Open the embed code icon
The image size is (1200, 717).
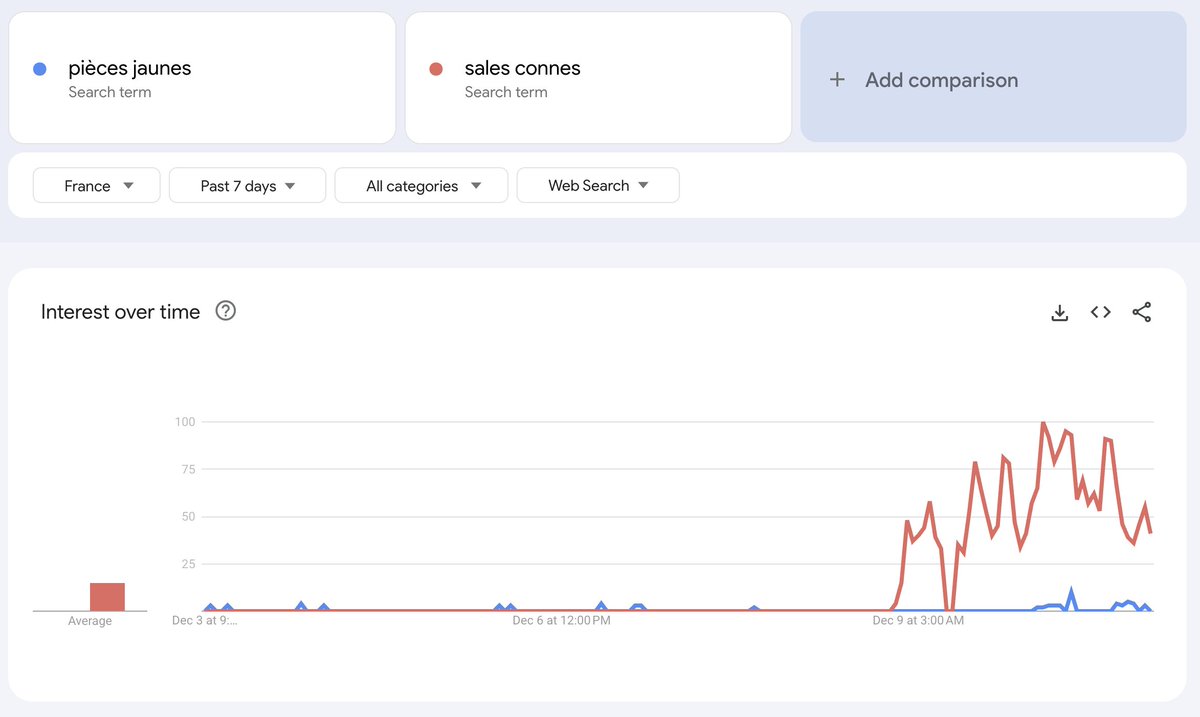(1101, 312)
